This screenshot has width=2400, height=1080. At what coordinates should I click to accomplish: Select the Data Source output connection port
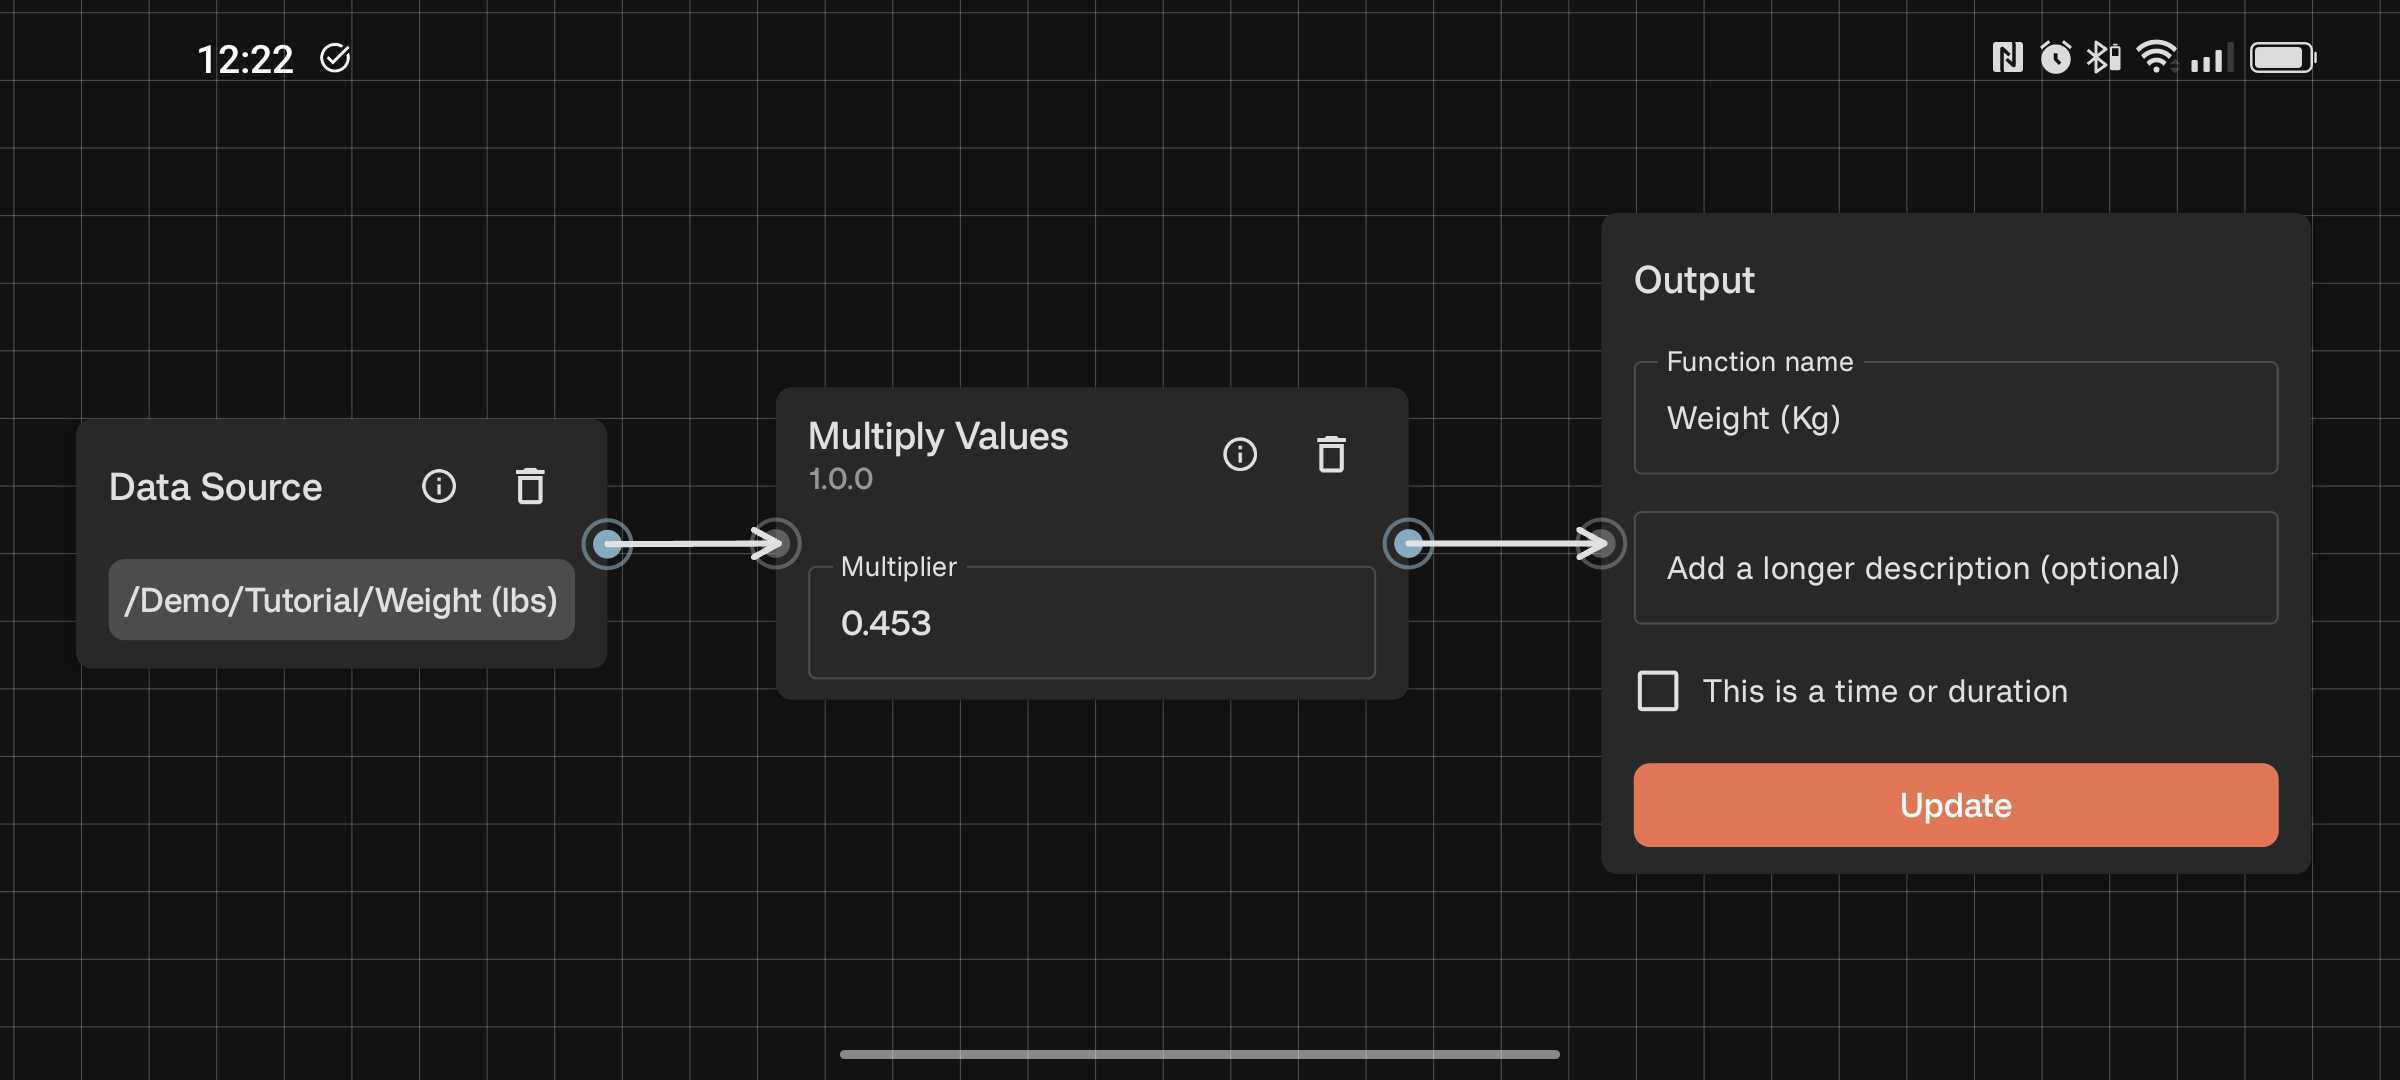(609, 543)
